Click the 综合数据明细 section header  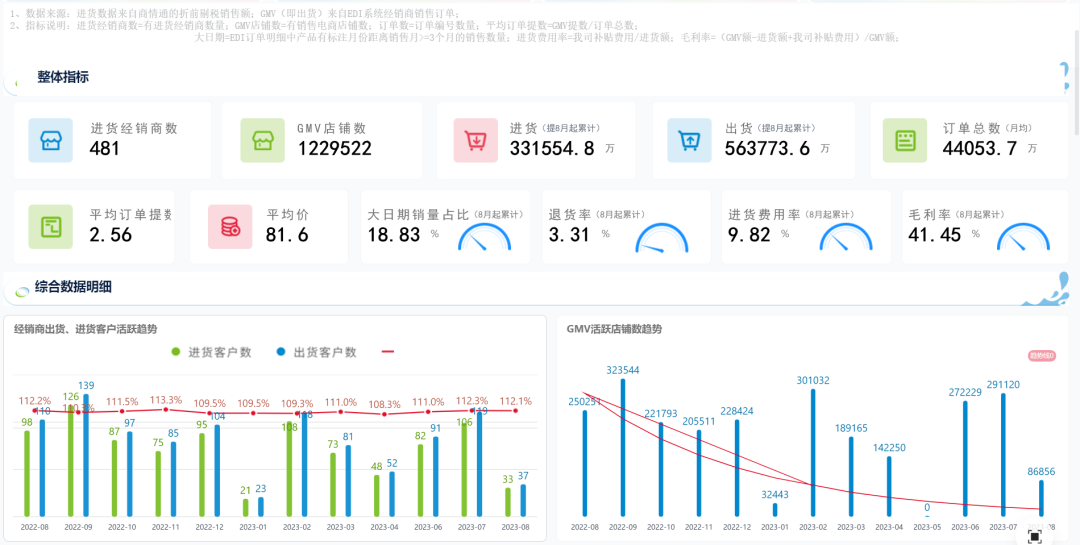tap(73, 287)
